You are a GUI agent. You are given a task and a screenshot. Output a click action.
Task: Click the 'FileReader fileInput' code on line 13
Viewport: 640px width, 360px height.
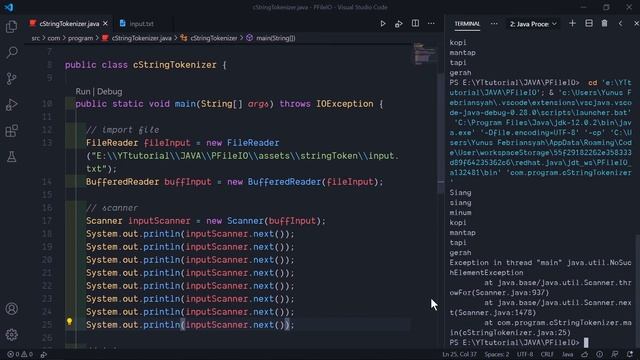click(x=138, y=143)
